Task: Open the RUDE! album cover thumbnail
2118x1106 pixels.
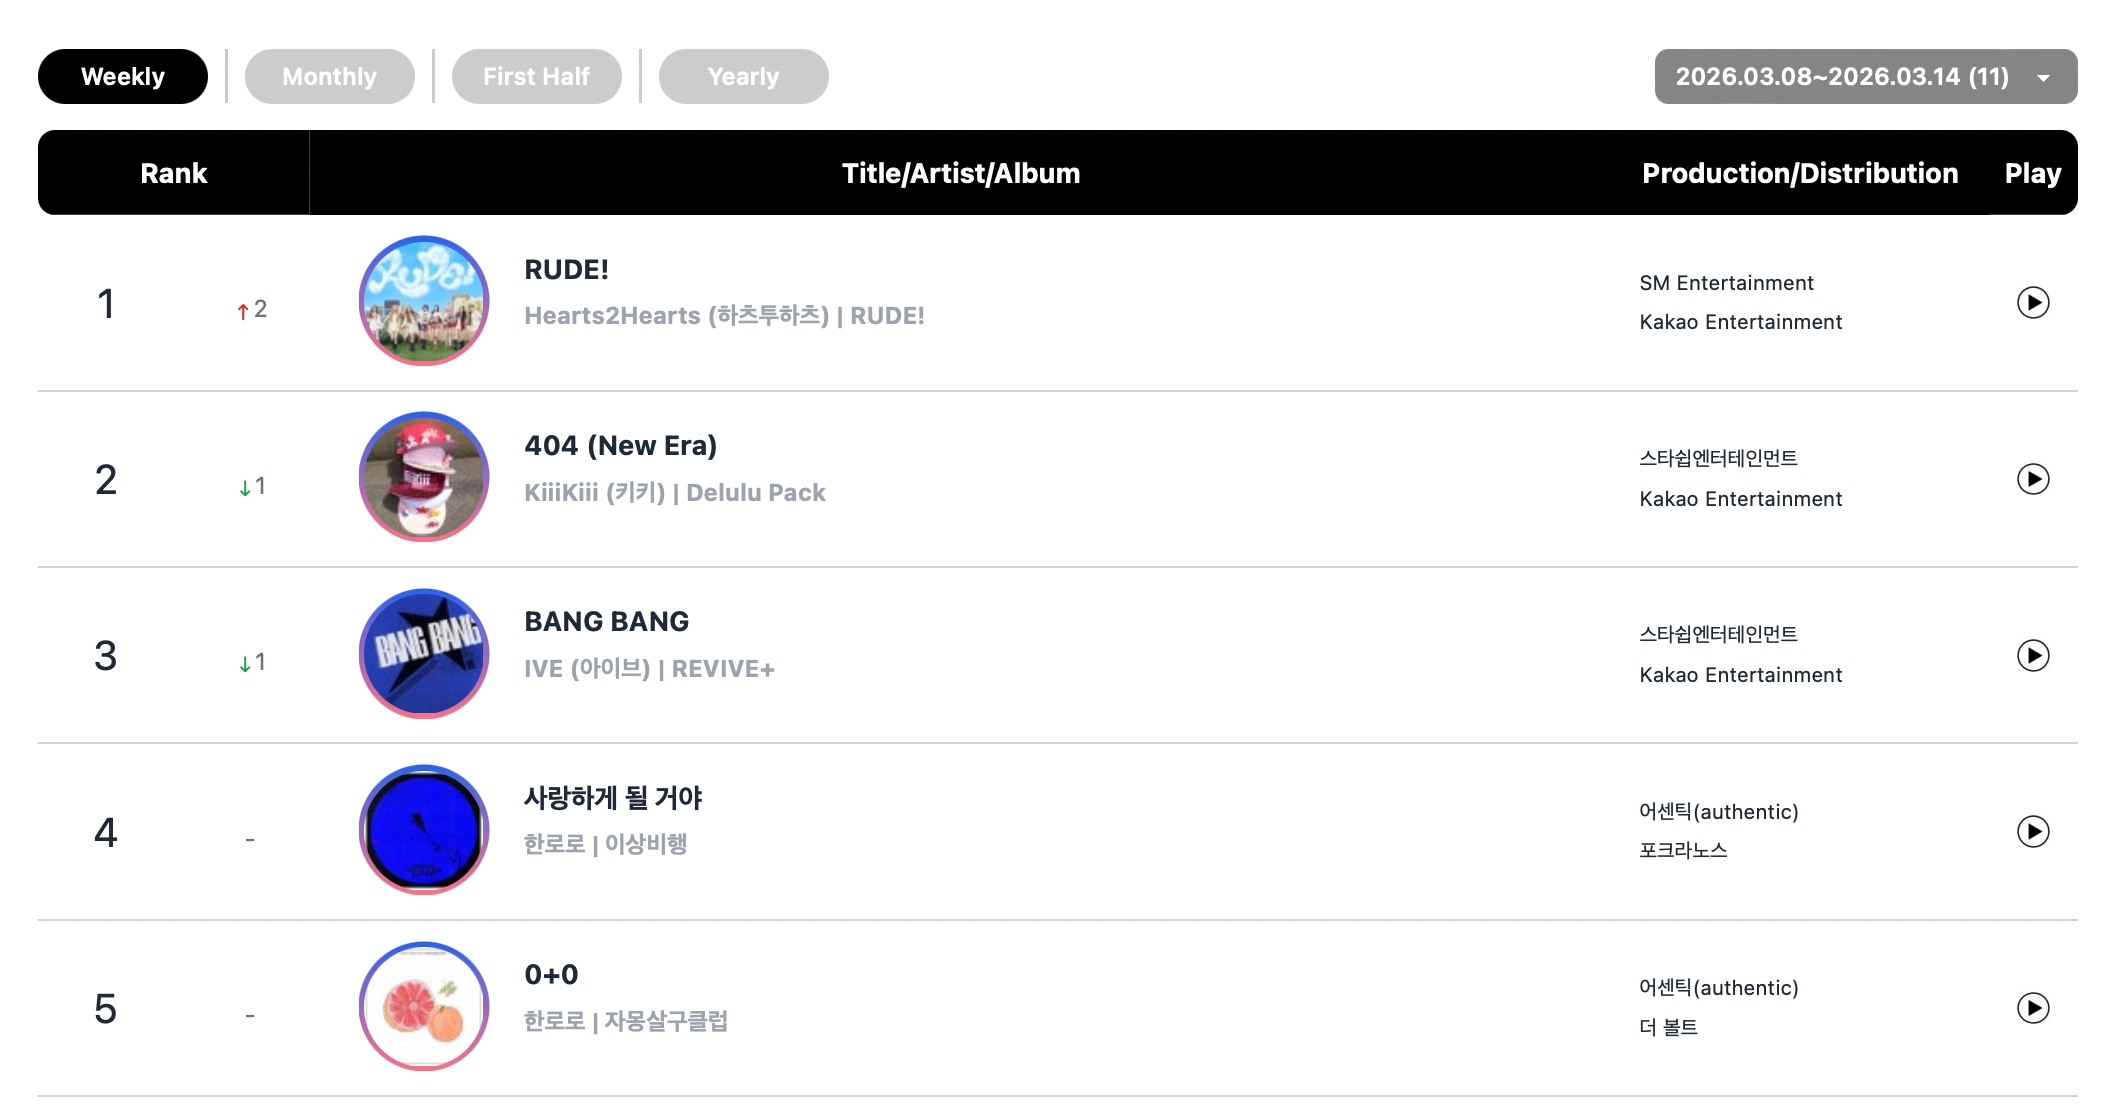Action: pyautogui.click(x=424, y=301)
